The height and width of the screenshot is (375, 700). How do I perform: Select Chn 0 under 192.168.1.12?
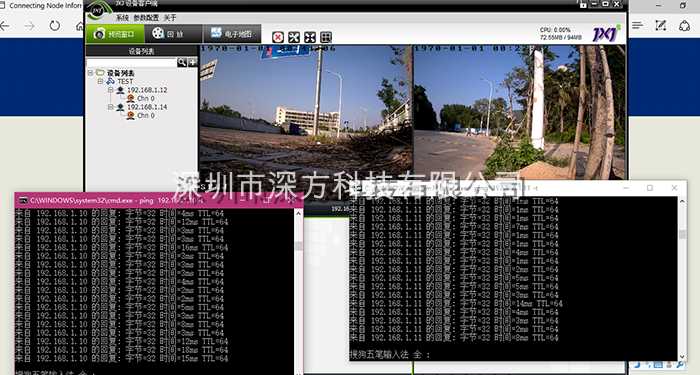146,98
